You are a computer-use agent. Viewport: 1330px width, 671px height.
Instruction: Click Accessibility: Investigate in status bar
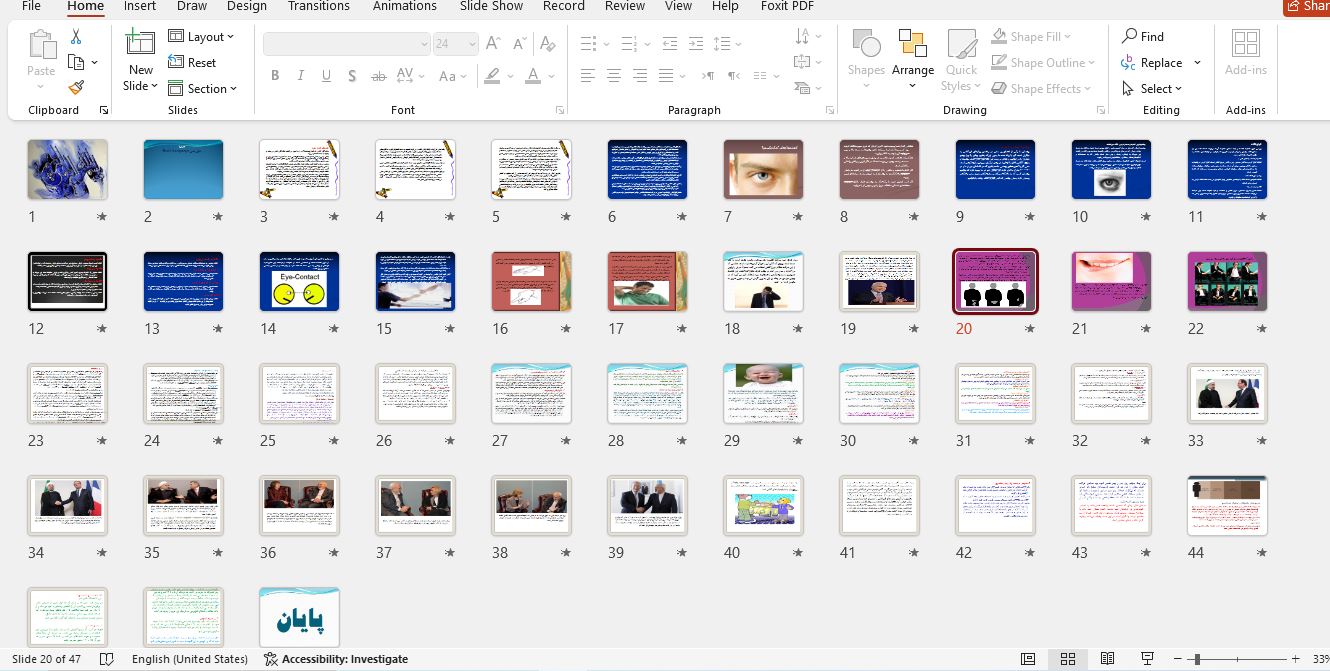(x=336, y=659)
